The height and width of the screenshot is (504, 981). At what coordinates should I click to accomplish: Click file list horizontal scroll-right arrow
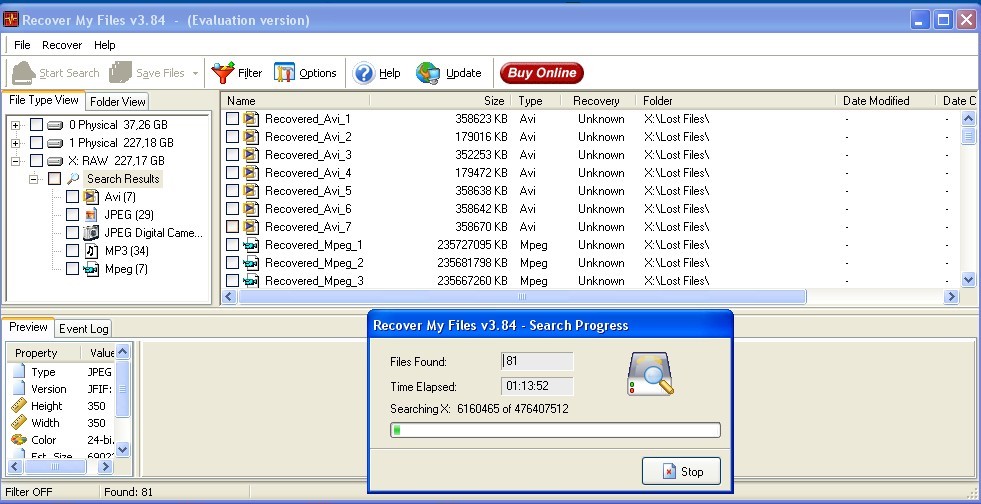click(951, 296)
